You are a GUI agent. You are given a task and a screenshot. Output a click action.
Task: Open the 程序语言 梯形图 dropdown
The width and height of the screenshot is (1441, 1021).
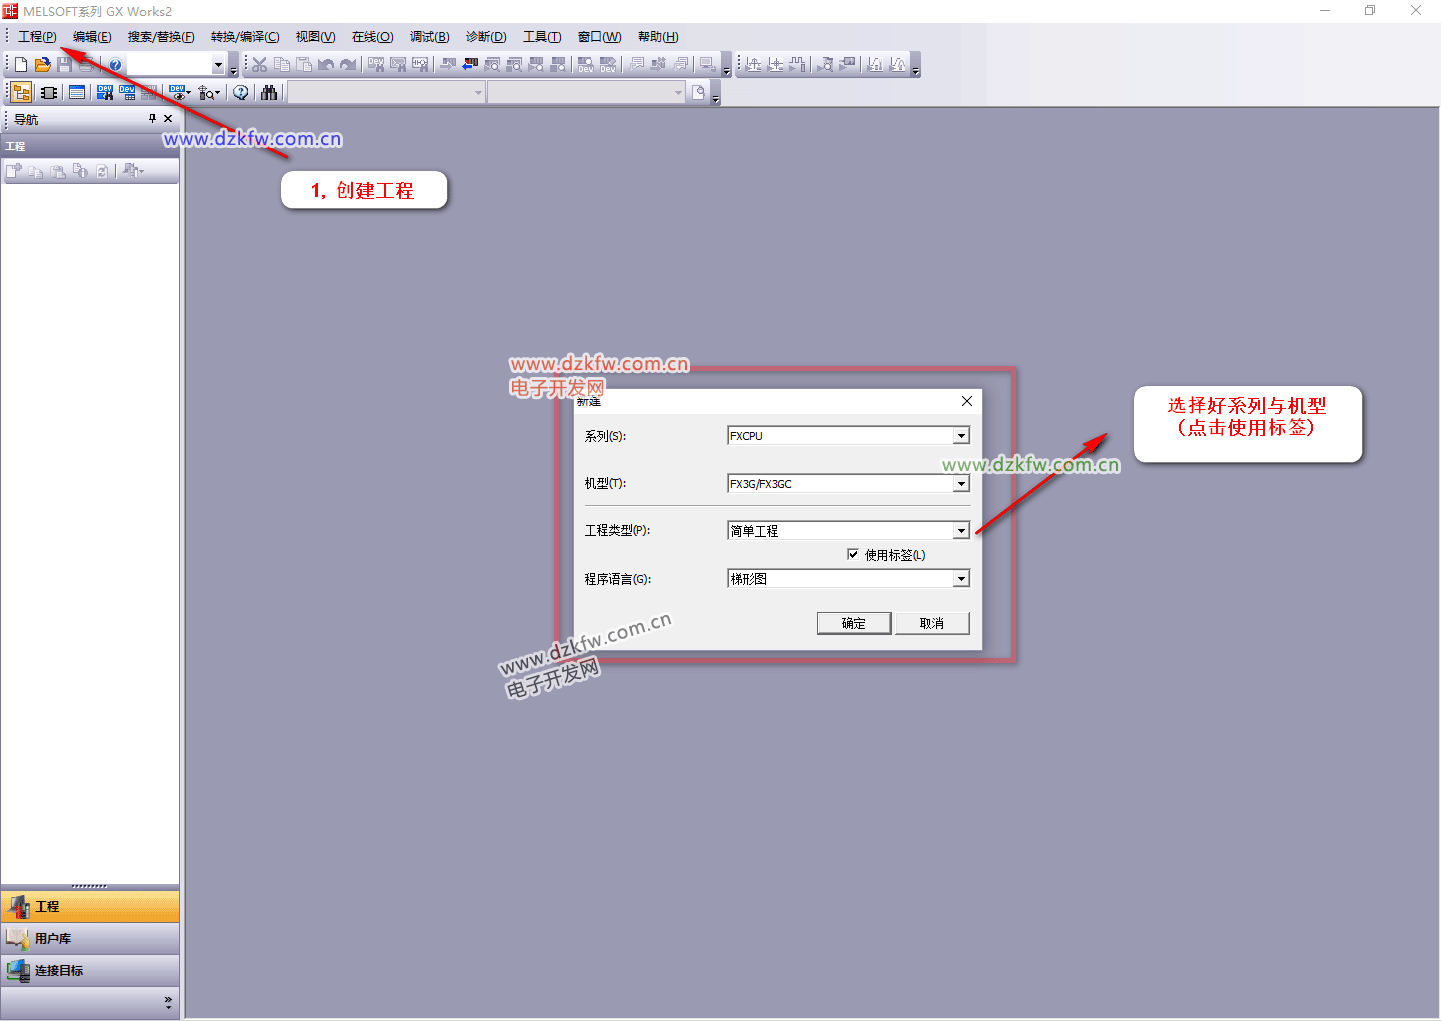(960, 579)
